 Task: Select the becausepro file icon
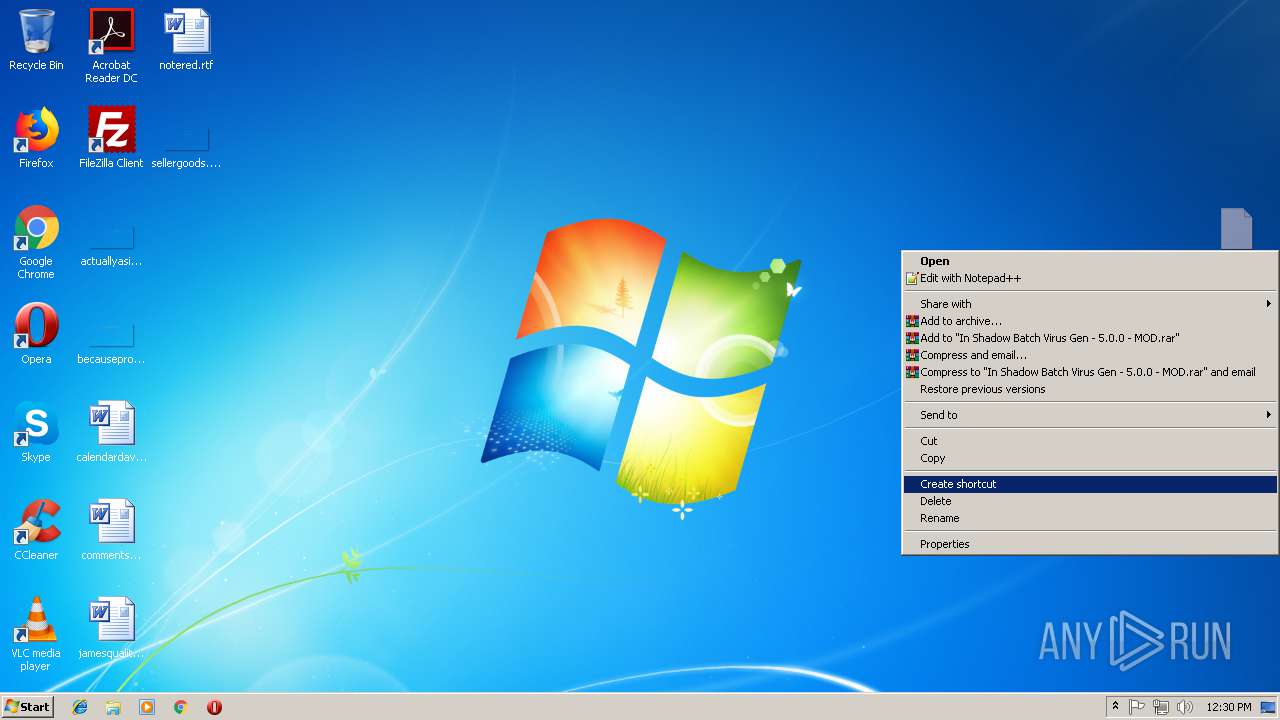[x=111, y=344]
